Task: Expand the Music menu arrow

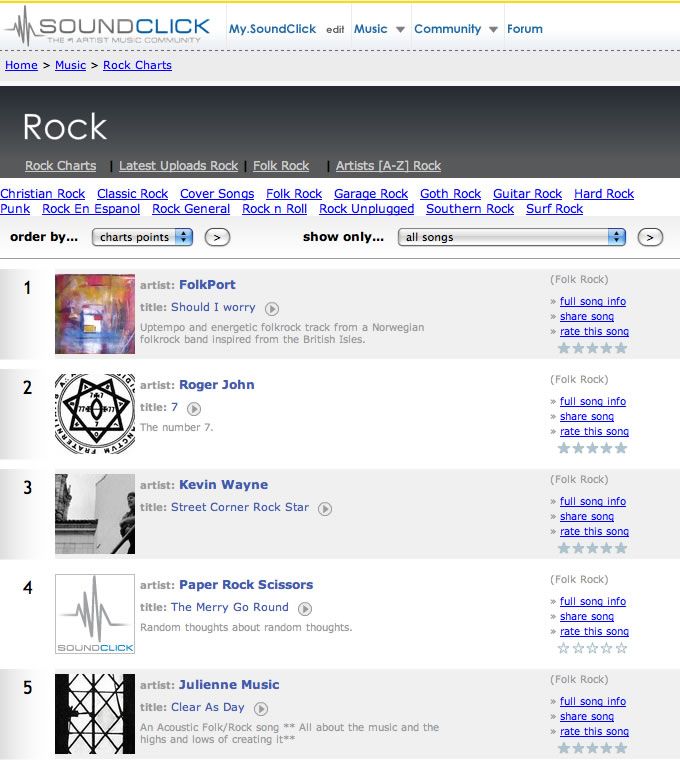Action: tap(400, 29)
